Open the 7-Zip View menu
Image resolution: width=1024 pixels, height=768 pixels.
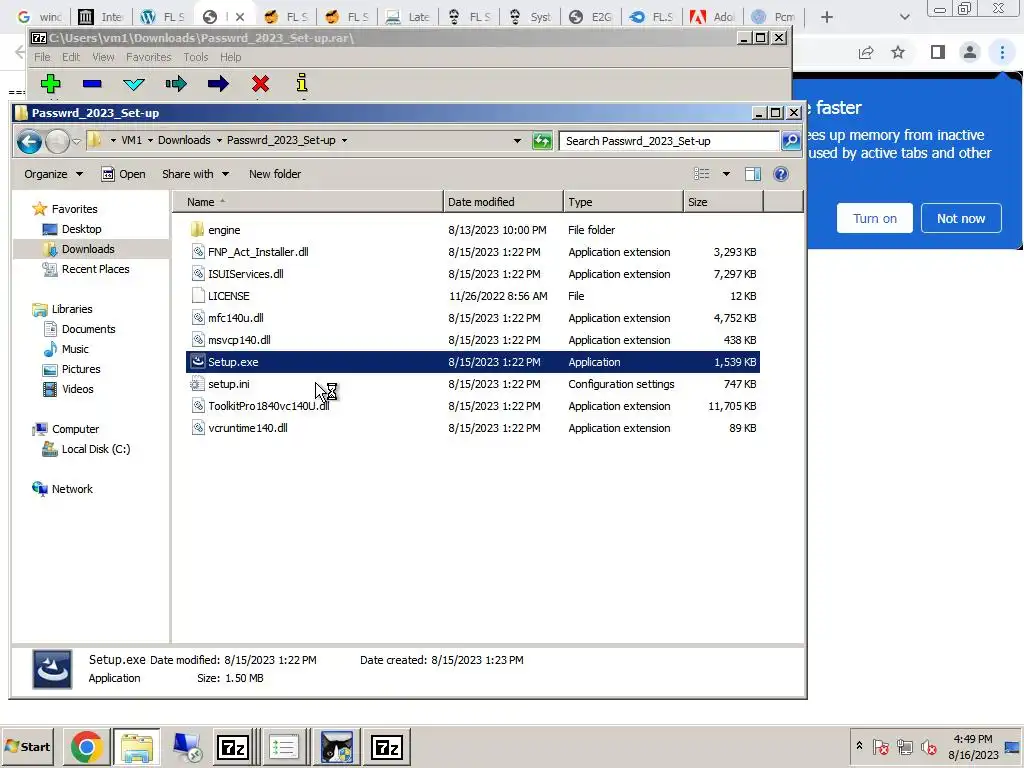click(x=103, y=57)
